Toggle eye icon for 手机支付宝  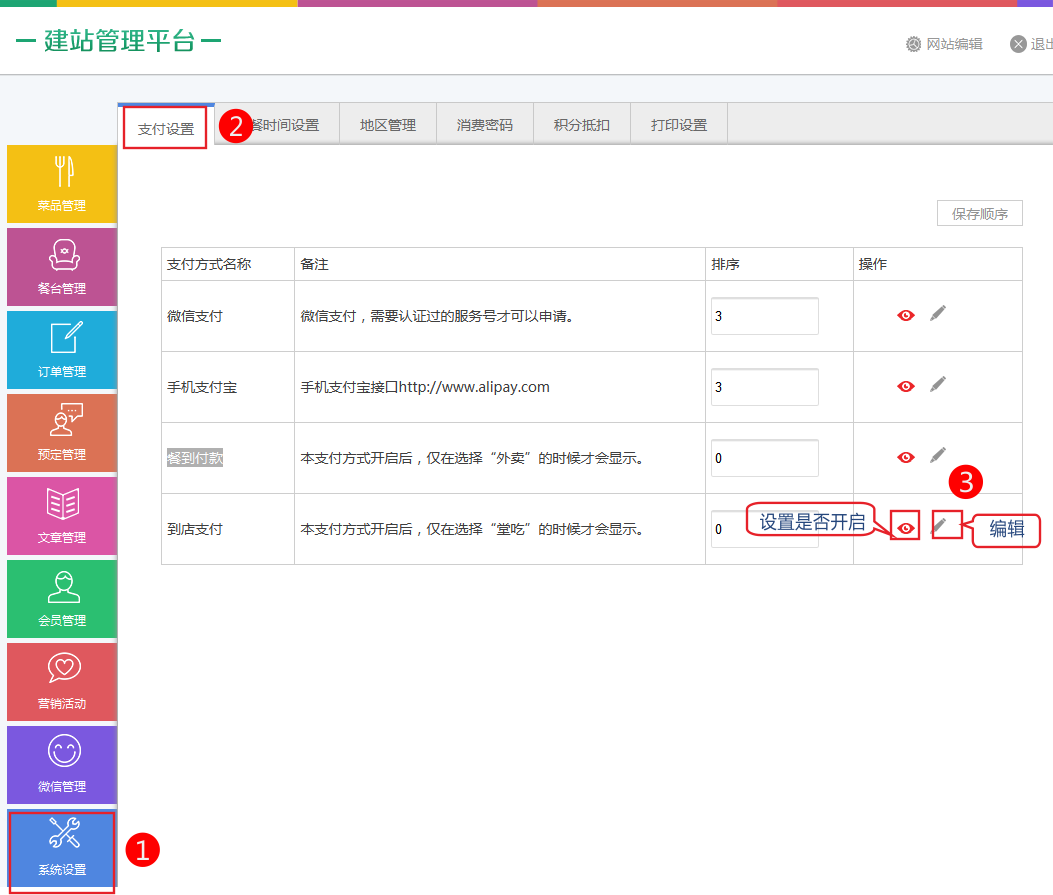pyautogui.click(x=906, y=386)
